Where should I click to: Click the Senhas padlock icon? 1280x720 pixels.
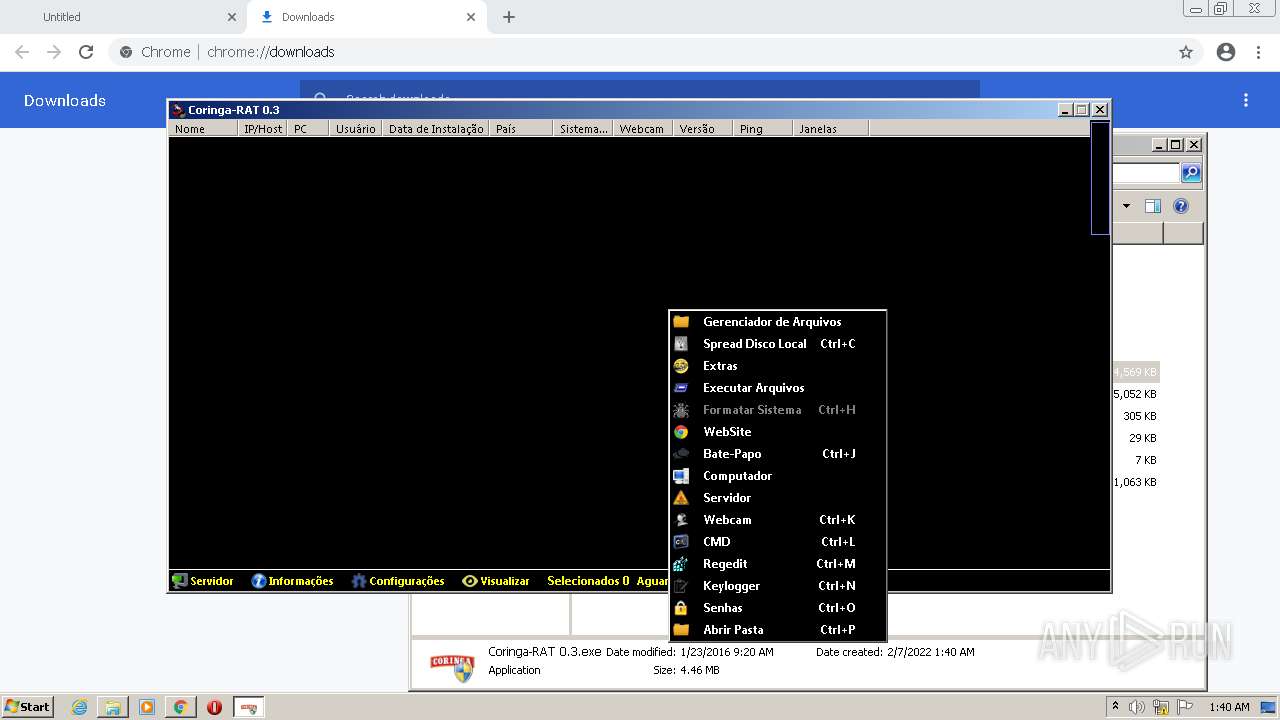click(x=681, y=608)
